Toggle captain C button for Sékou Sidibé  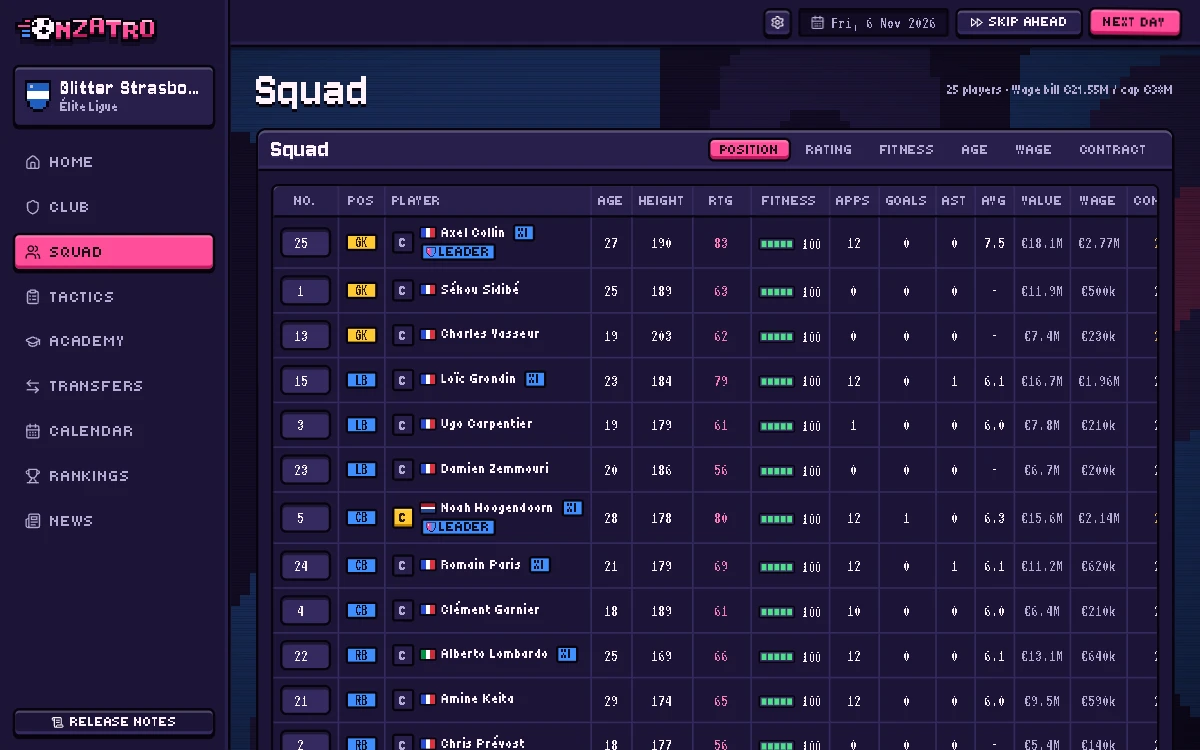(402, 291)
